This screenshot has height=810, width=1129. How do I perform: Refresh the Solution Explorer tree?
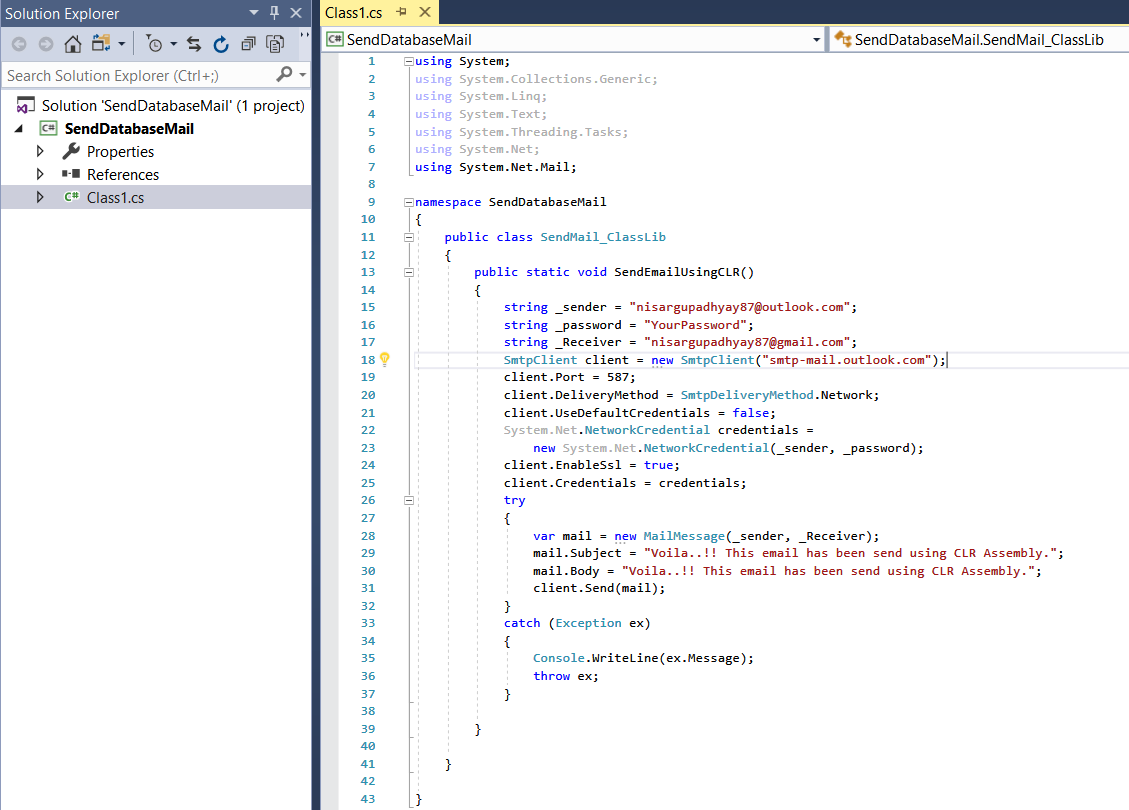[x=221, y=44]
